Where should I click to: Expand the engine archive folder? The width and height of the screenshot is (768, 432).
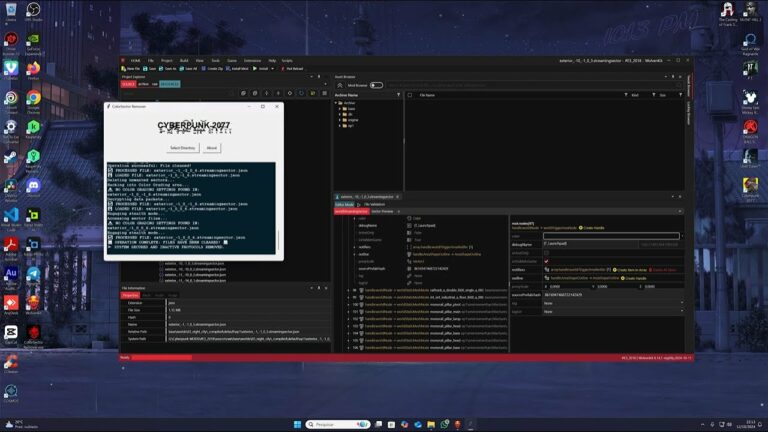pyautogui.click(x=340, y=120)
